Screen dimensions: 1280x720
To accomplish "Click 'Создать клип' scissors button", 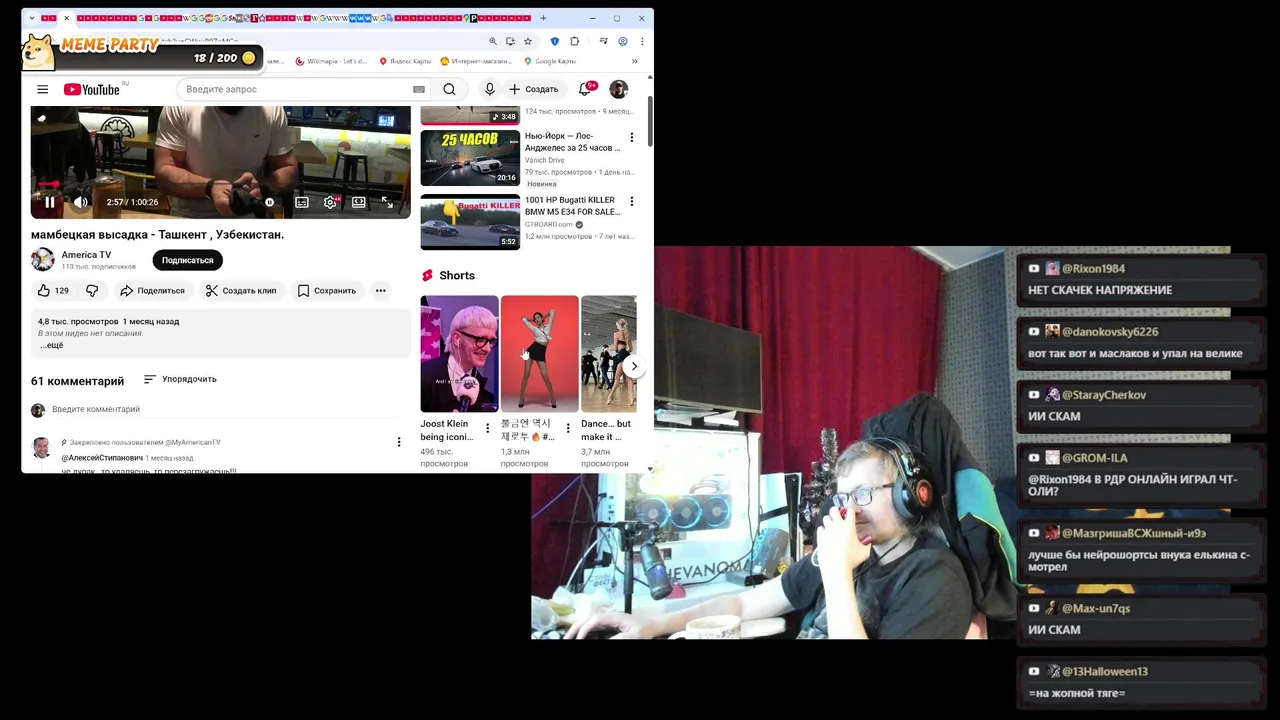I will 240,291.
